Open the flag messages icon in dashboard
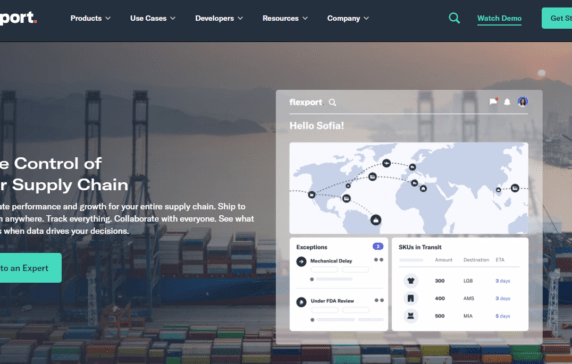572x364 pixels. coord(493,101)
